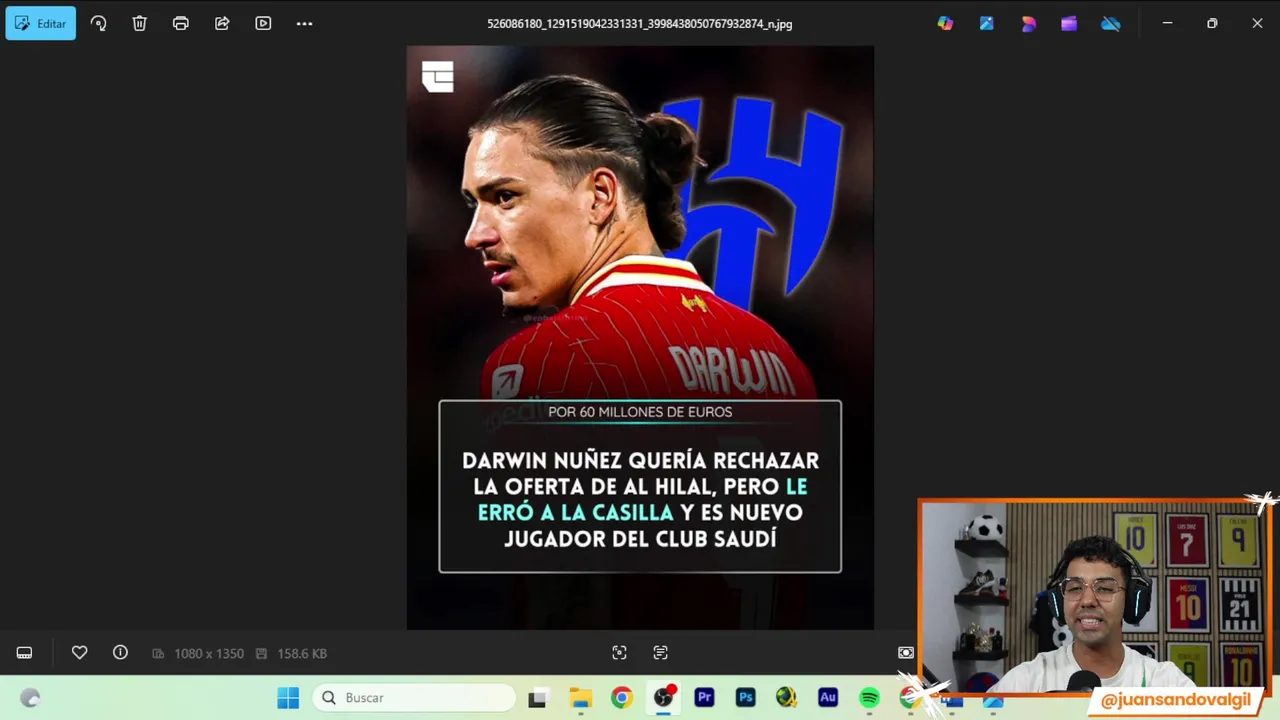Open OBS Studio from the taskbar
The width and height of the screenshot is (1280, 720).
(x=663, y=698)
